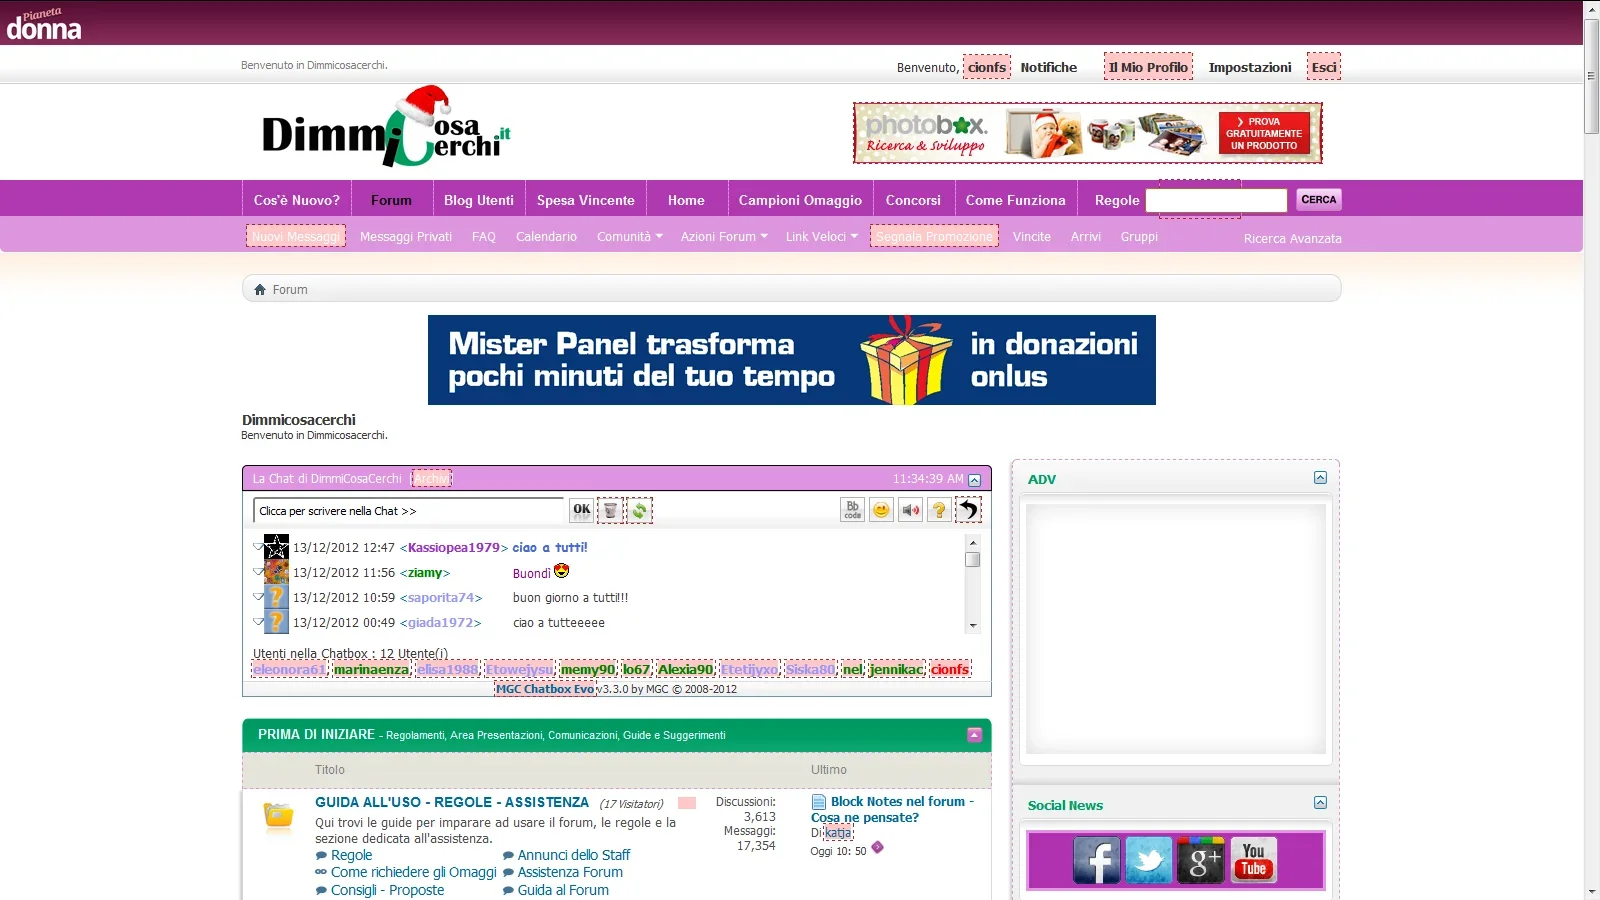The height and width of the screenshot is (900, 1600).
Task: Open the Il Mio Profilo link
Action: coord(1148,67)
